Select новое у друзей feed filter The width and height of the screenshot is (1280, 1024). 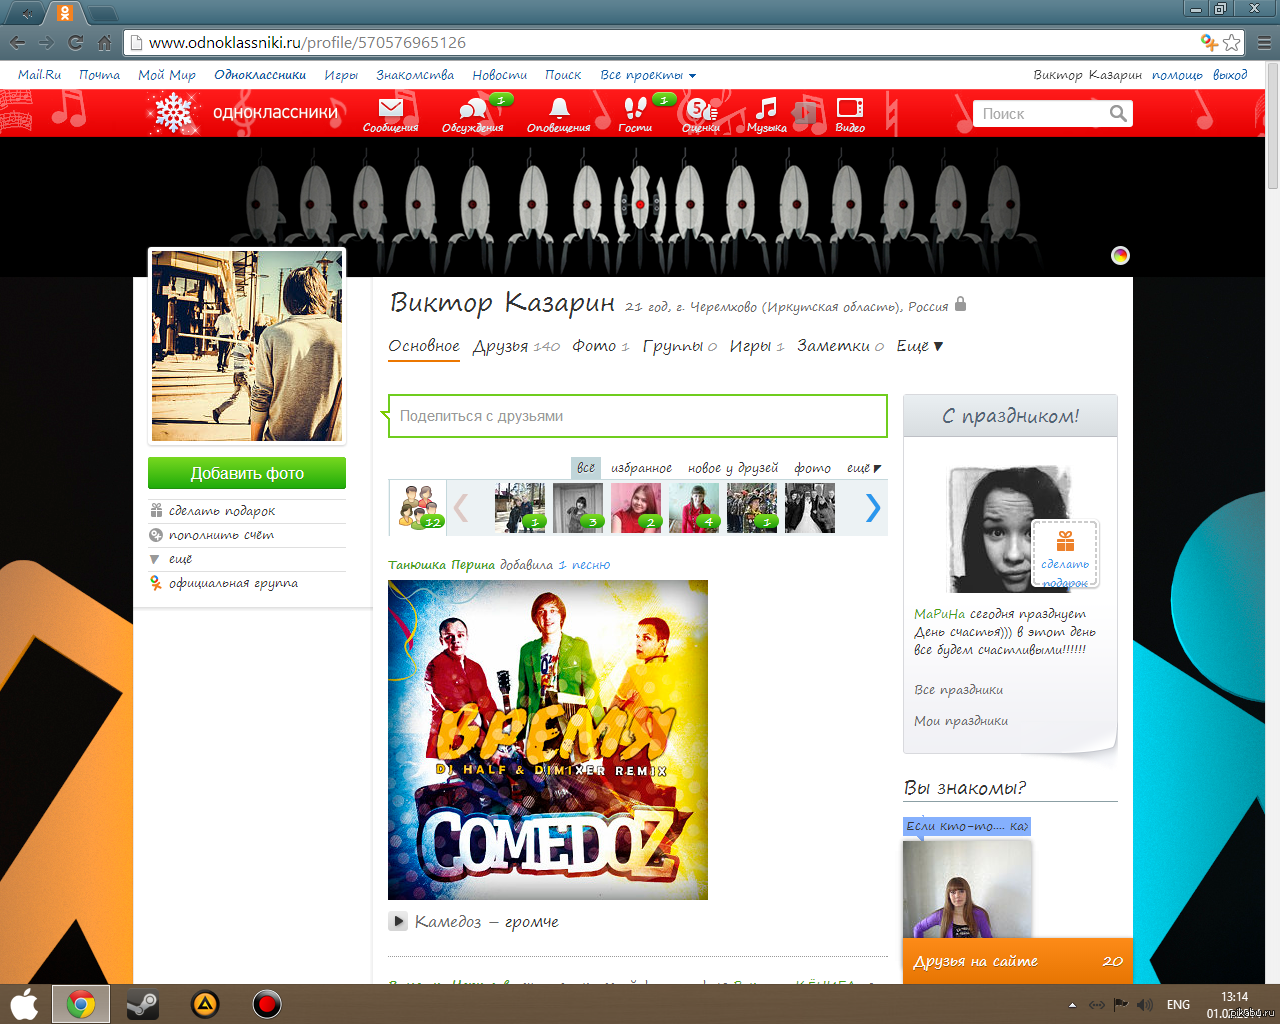[x=733, y=468]
